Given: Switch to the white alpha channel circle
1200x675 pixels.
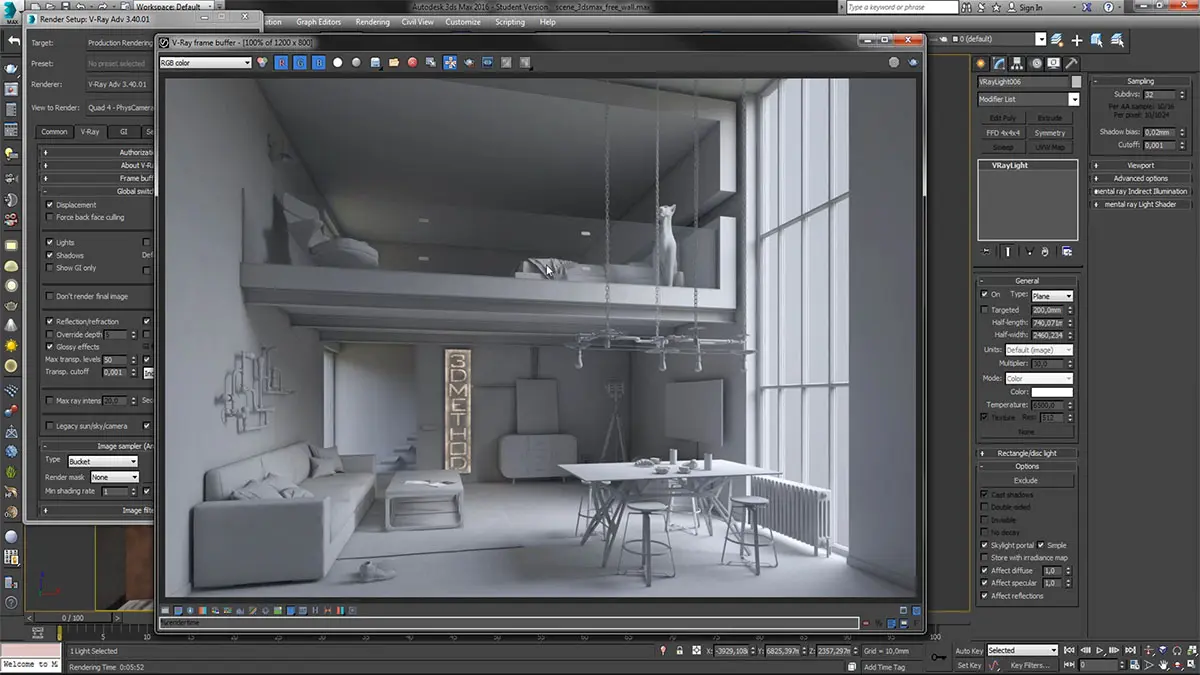Looking at the screenshot, I should tap(337, 62).
